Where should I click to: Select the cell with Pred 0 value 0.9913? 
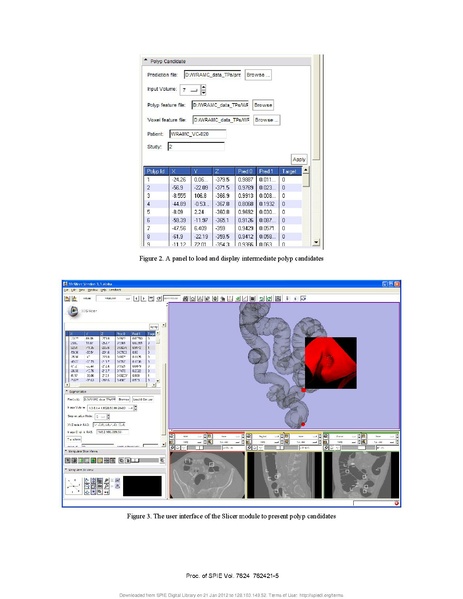click(x=245, y=196)
